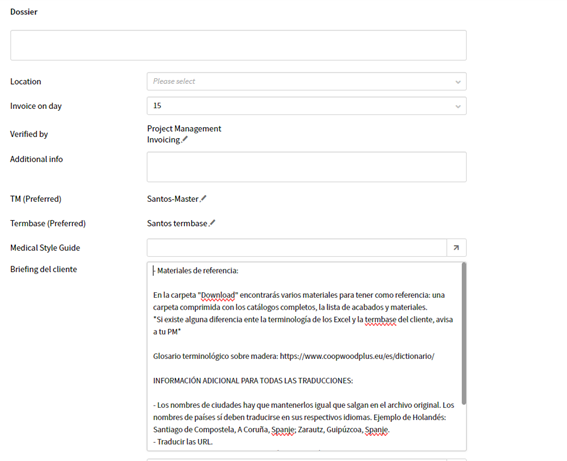Click the "Verified by" label

tap(29, 134)
